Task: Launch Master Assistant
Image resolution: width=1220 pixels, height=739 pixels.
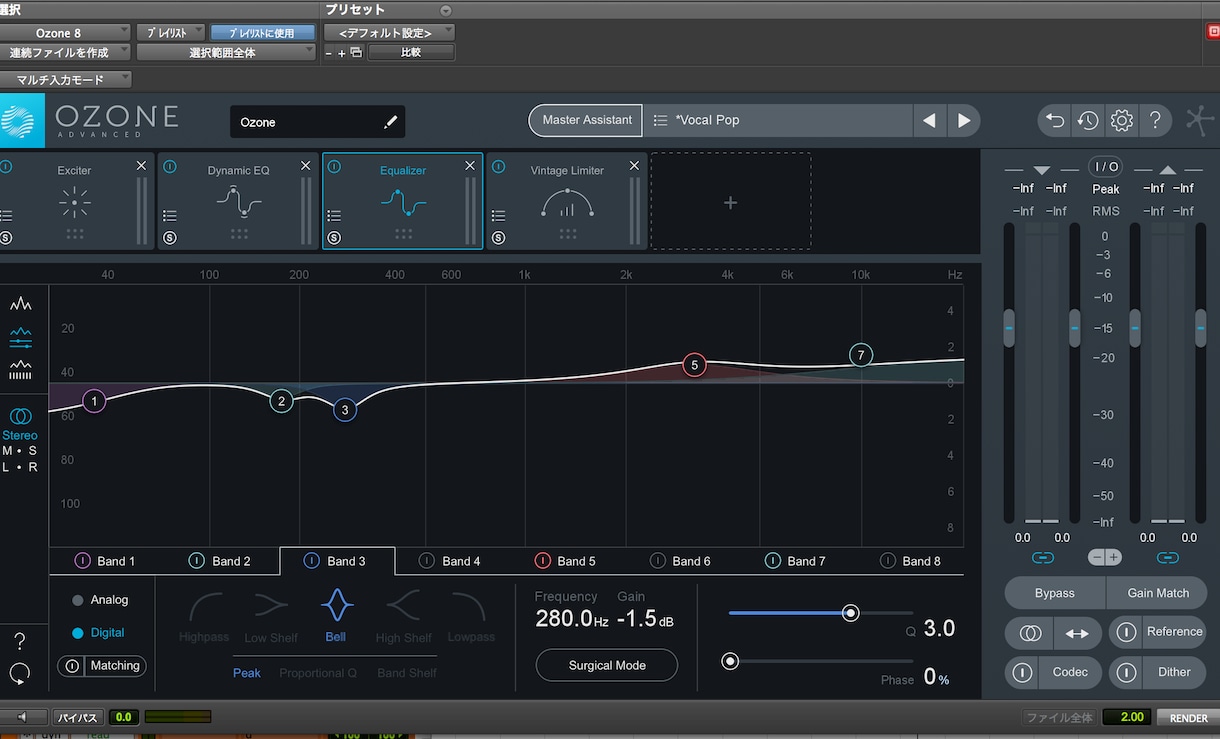Action: pyautogui.click(x=587, y=120)
